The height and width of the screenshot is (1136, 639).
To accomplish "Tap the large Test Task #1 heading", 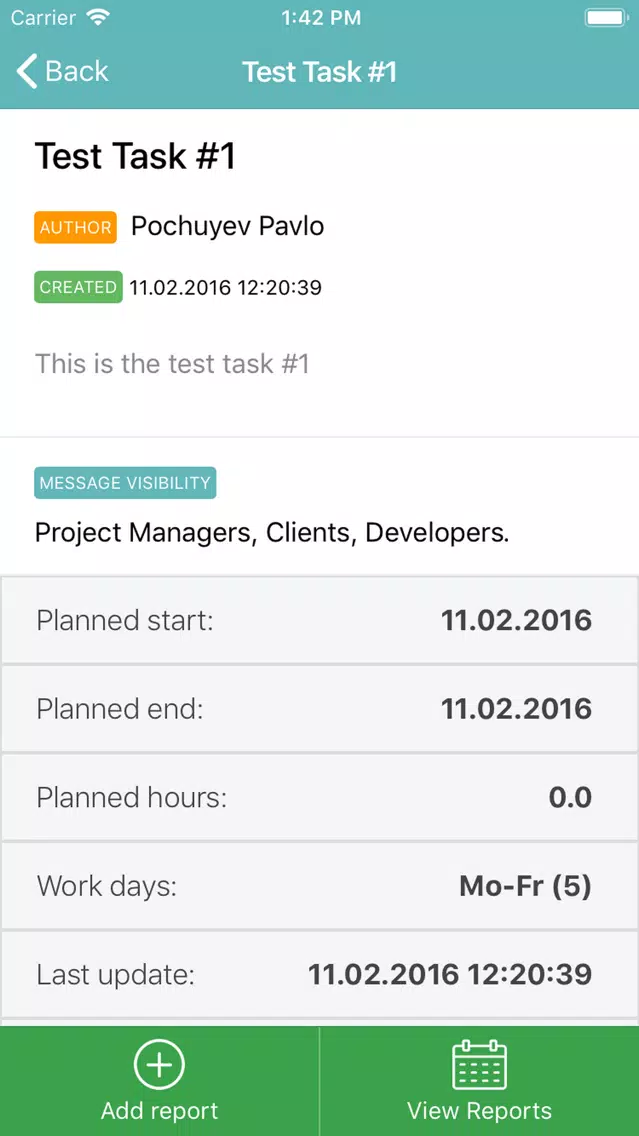I will tap(135, 156).
